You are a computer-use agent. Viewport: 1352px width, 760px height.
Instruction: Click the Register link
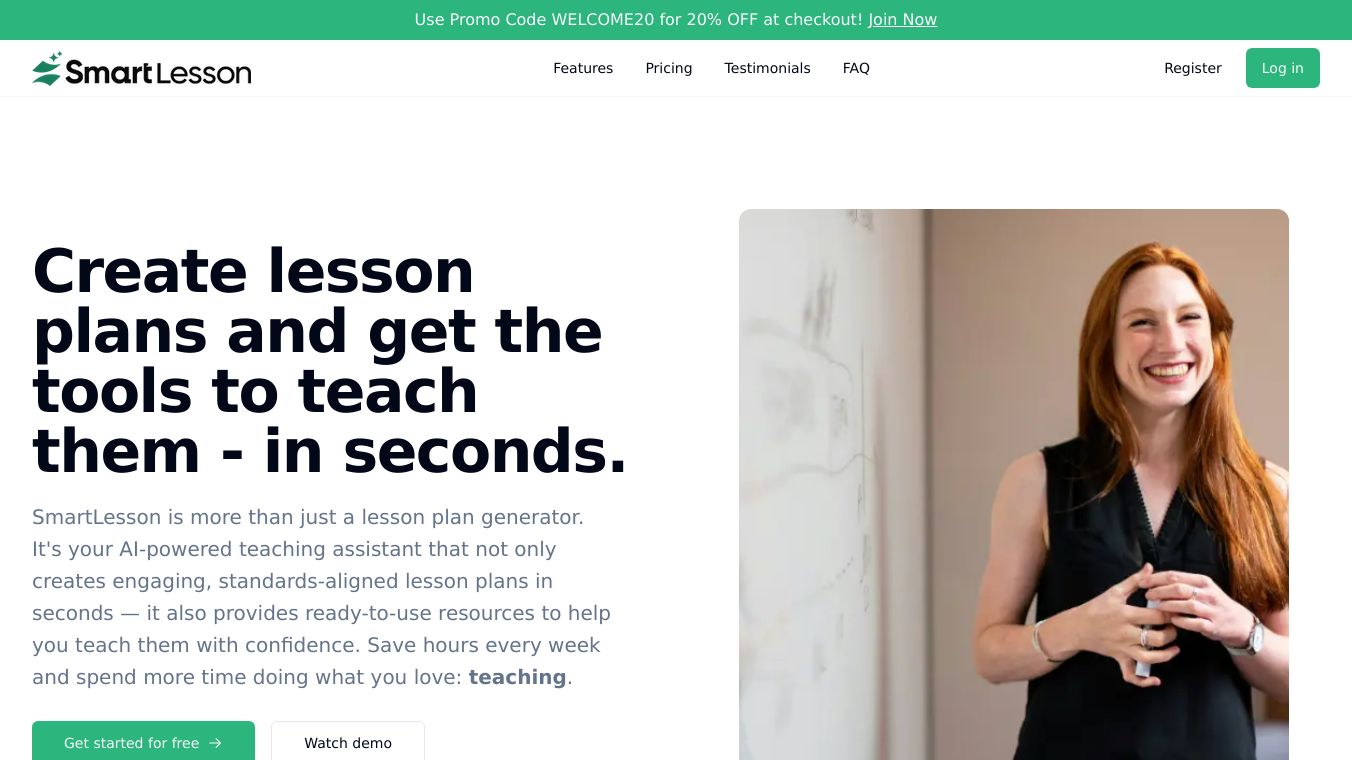pos(1193,68)
